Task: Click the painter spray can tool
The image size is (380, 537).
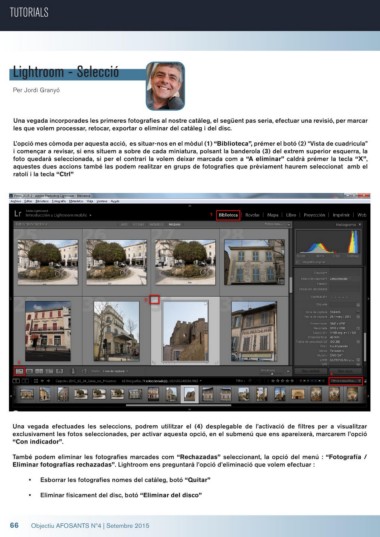Action: pos(73,371)
